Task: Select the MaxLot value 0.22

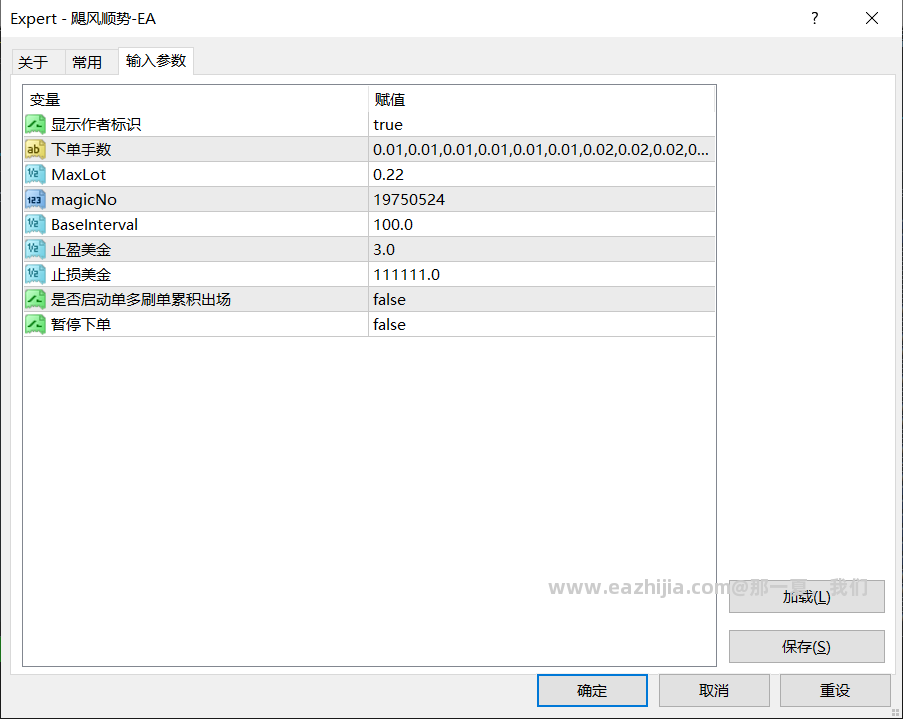Action: click(x=389, y=175)
